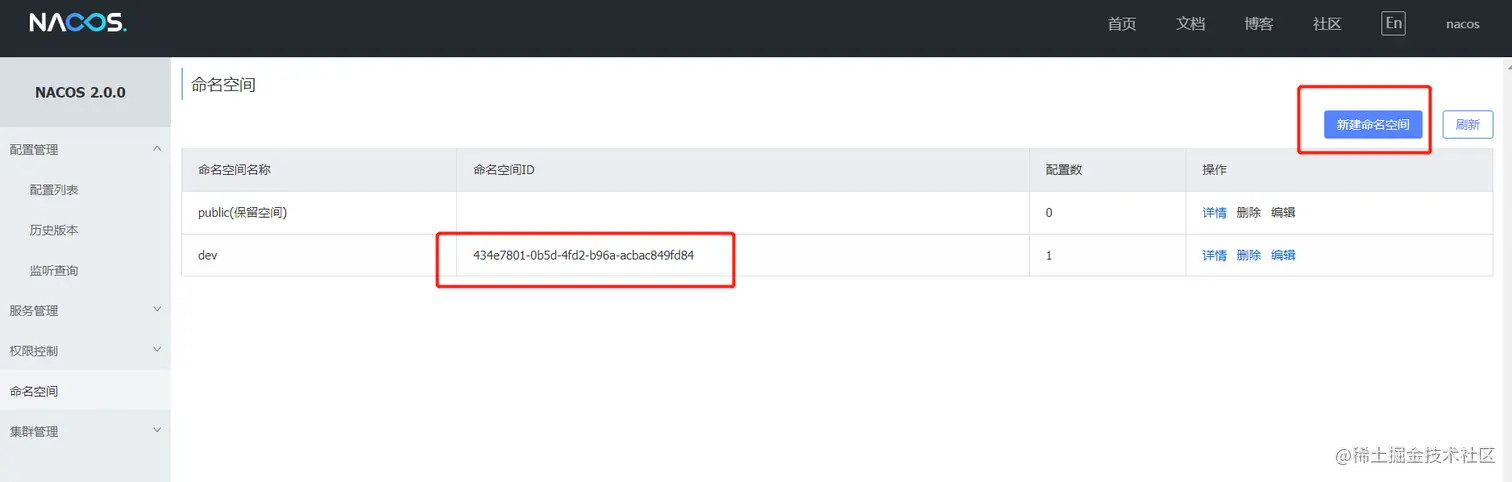Open 监听查询 in sidebar
This screenshot has width=1512, height=482.
(54, 271)
